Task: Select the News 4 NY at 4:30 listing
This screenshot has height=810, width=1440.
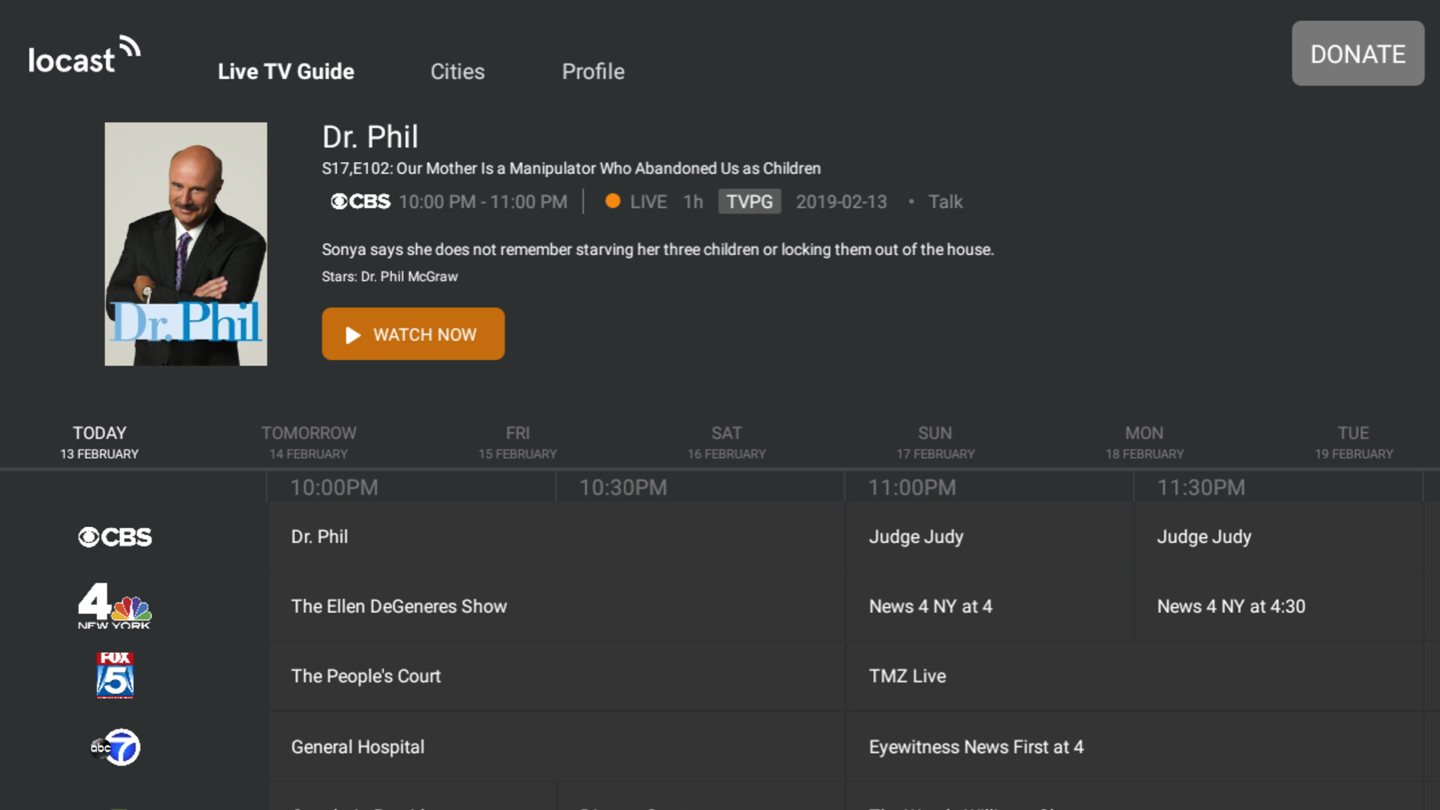Action: (x=1279, y=606)
